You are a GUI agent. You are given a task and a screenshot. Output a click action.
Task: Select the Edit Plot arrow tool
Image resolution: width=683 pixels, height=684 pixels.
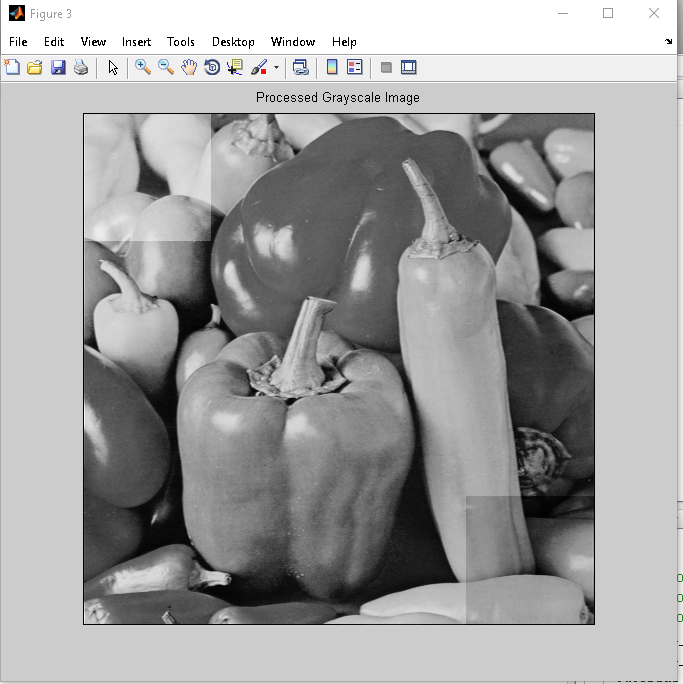[x=113, y=68]
